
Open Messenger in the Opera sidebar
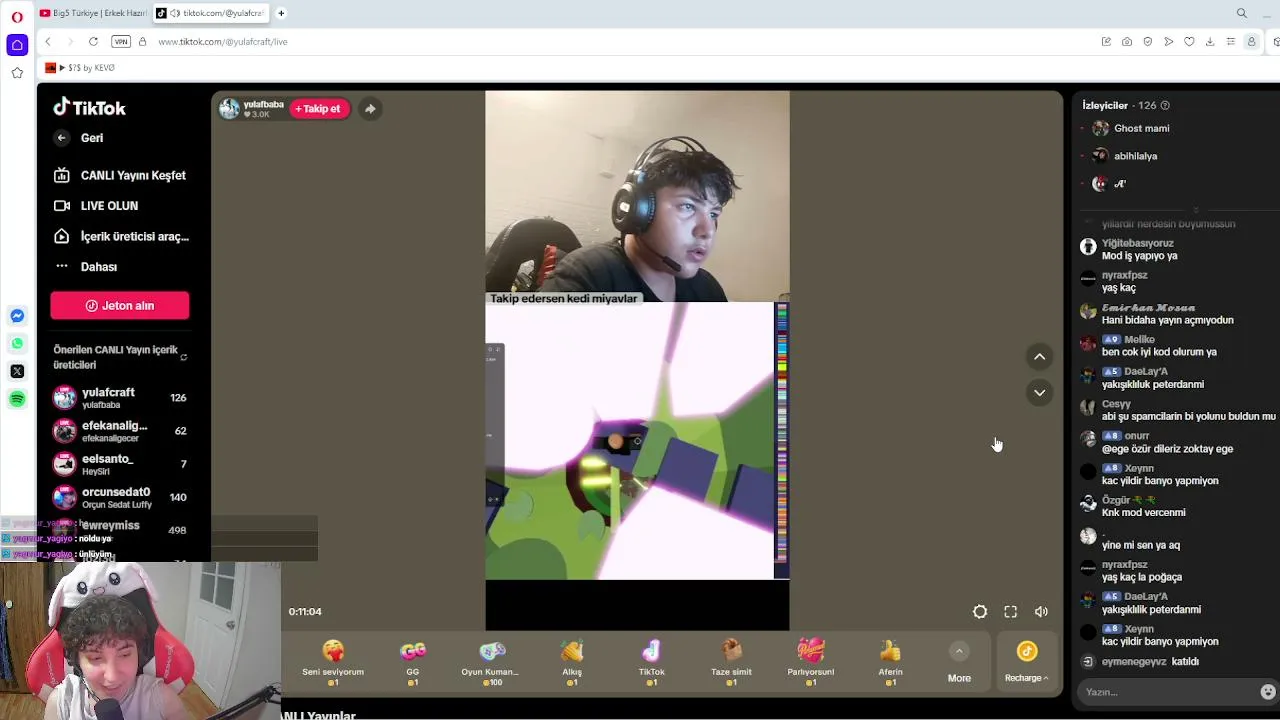17,316
